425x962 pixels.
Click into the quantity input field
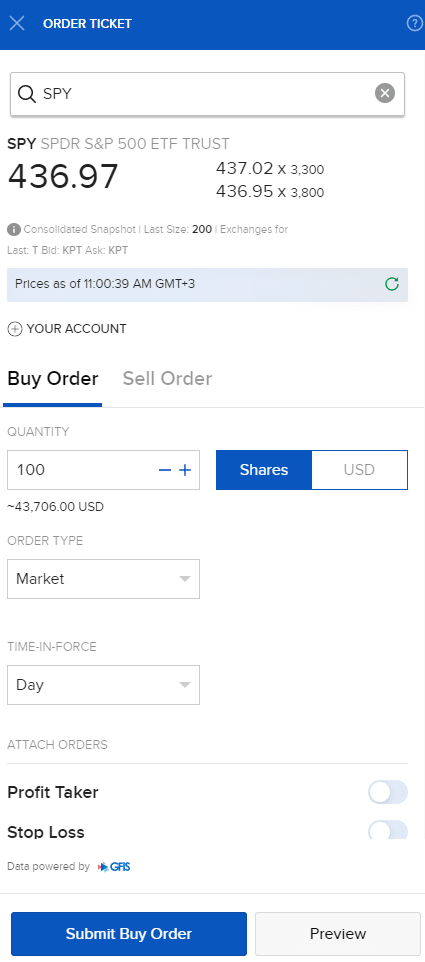click(83, 470)
